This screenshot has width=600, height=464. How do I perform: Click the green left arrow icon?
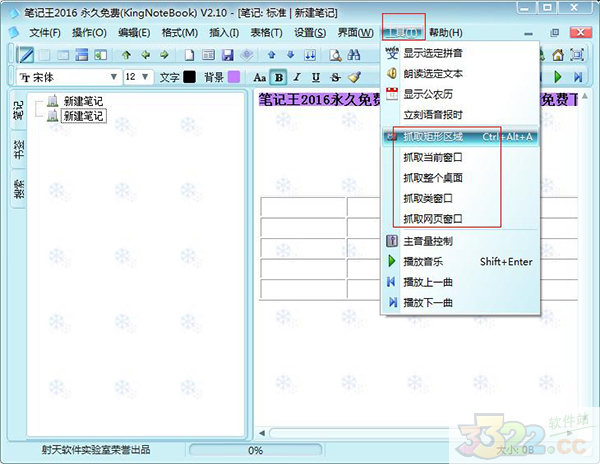[x=145, y=55]
